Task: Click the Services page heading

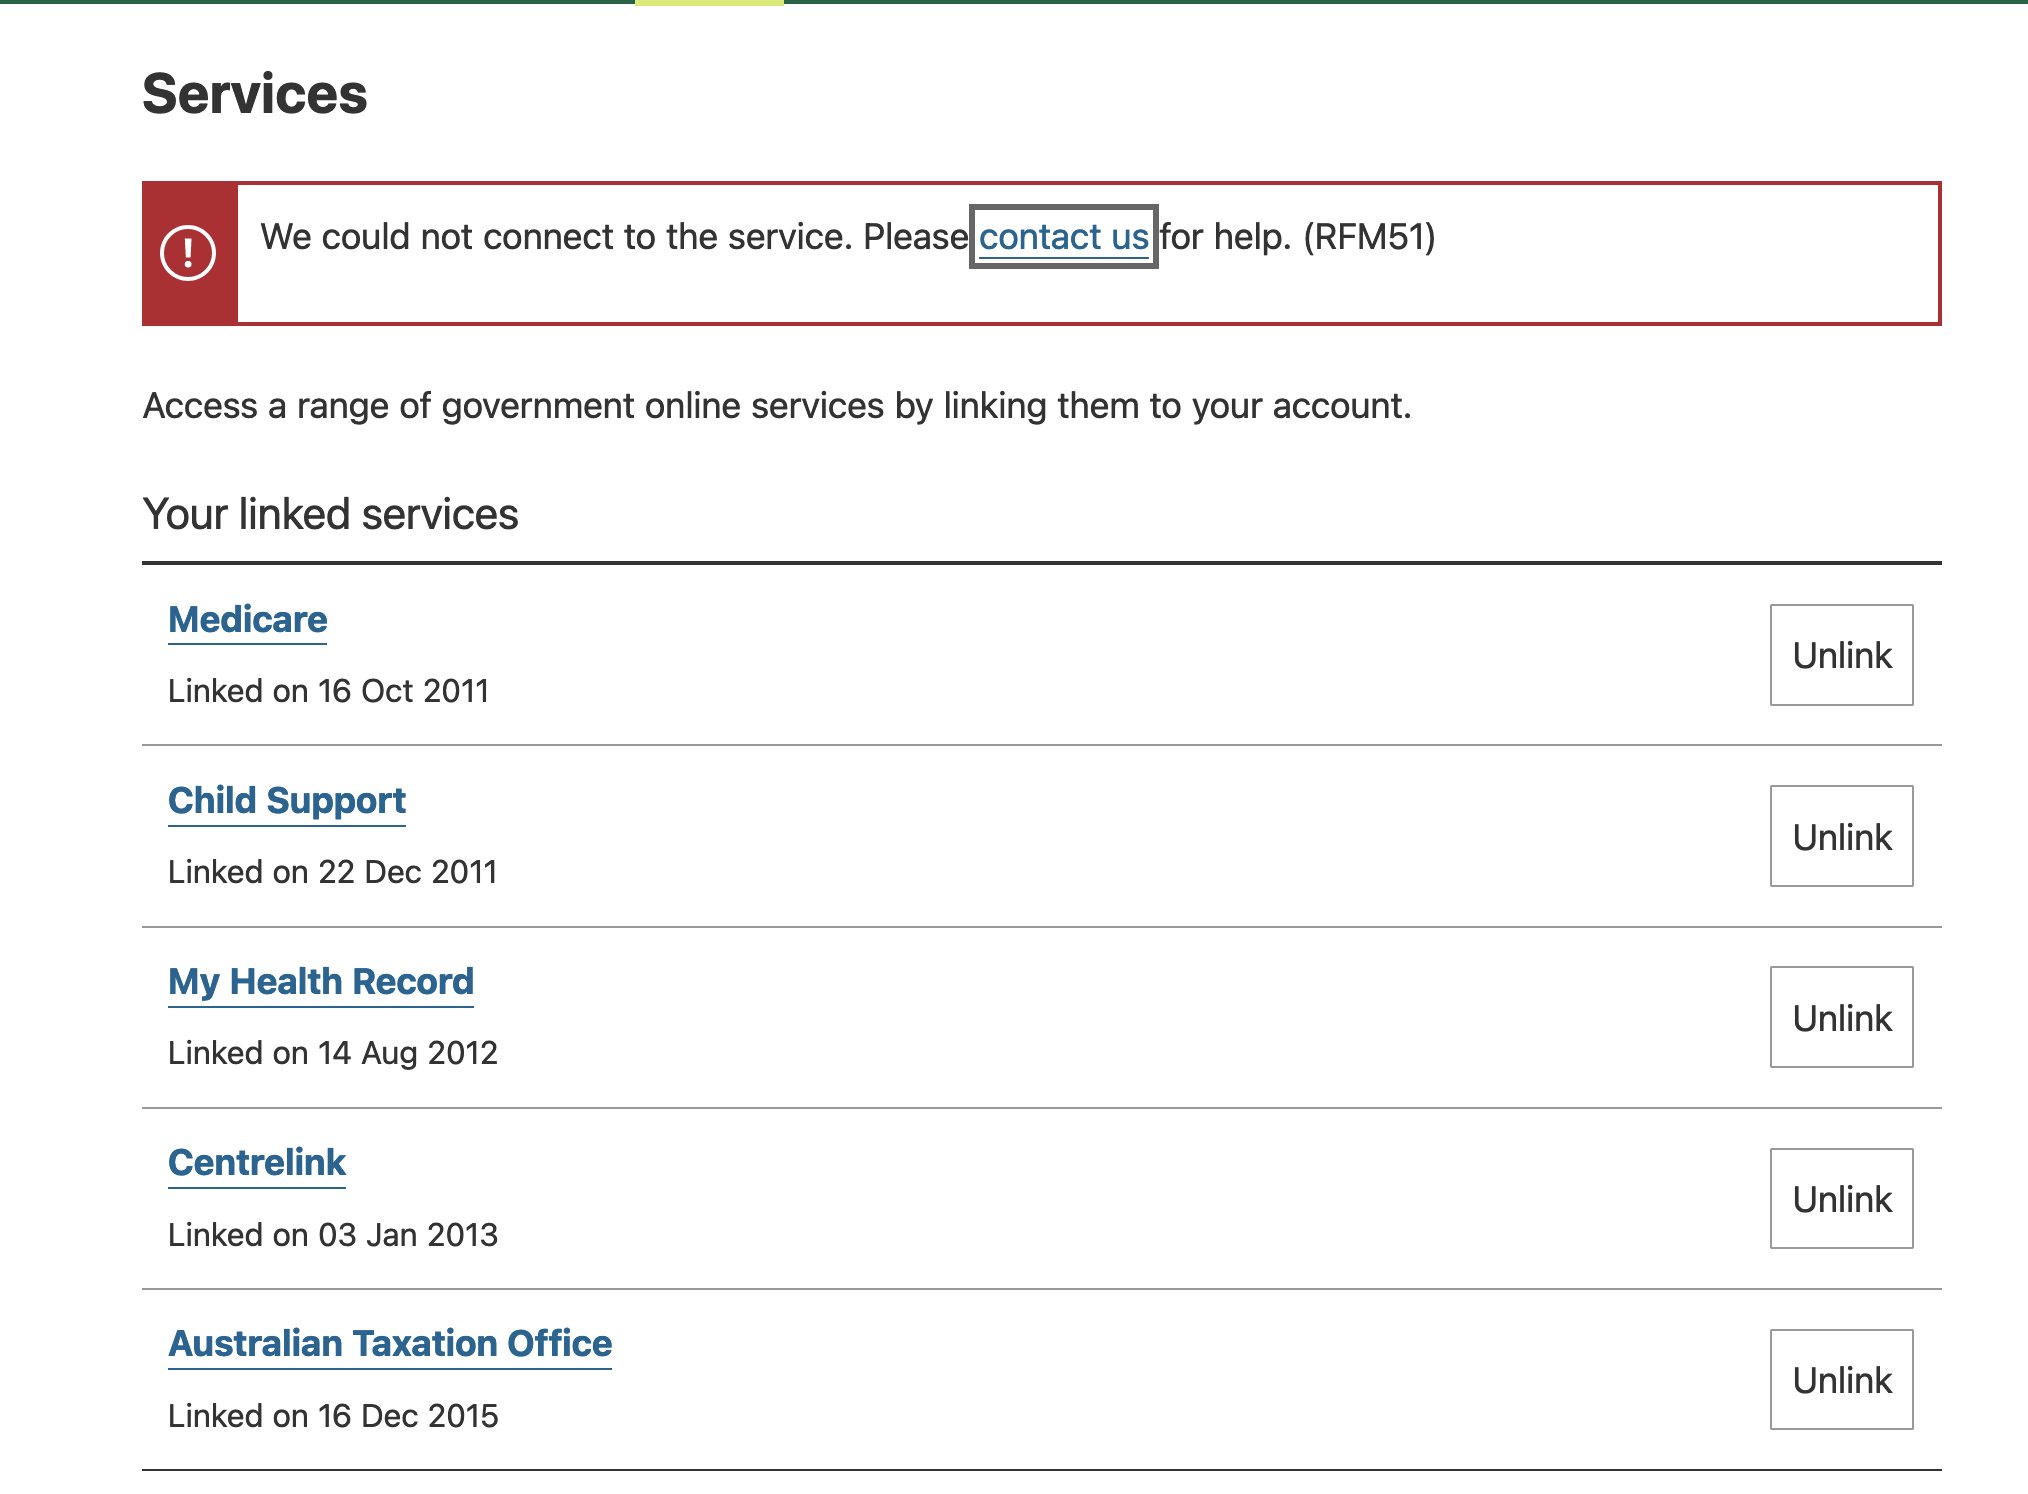Action: click(x=254, y=94)
